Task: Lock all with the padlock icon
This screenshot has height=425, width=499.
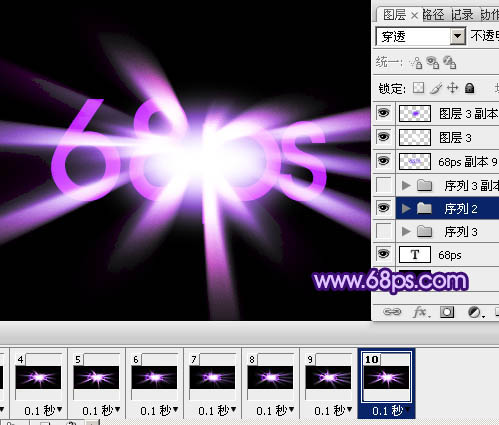Action: pyautogui.click(x=469, y=88)
